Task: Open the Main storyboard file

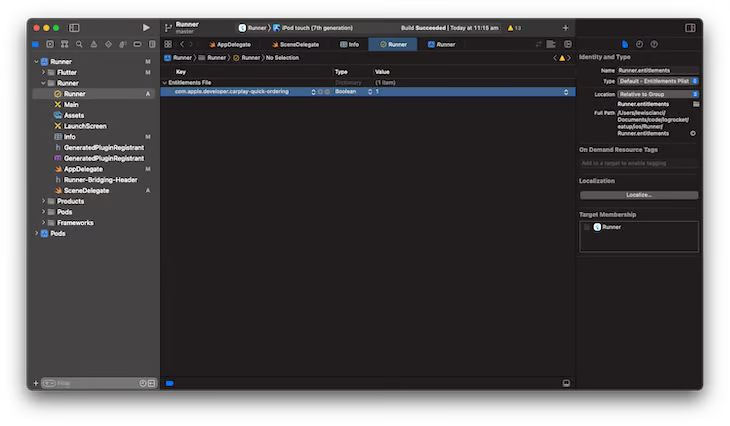Action: [x=71, y=105]
